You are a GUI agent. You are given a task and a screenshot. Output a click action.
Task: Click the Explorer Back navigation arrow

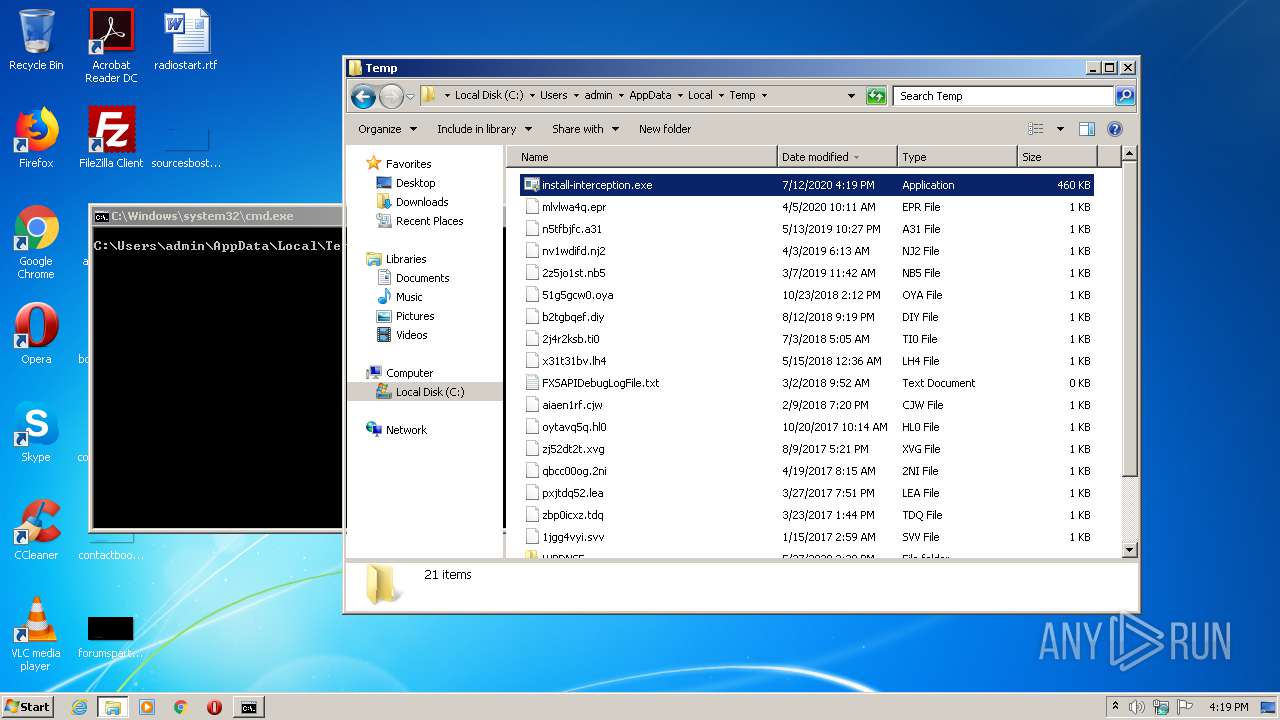[x=363, y=96]
